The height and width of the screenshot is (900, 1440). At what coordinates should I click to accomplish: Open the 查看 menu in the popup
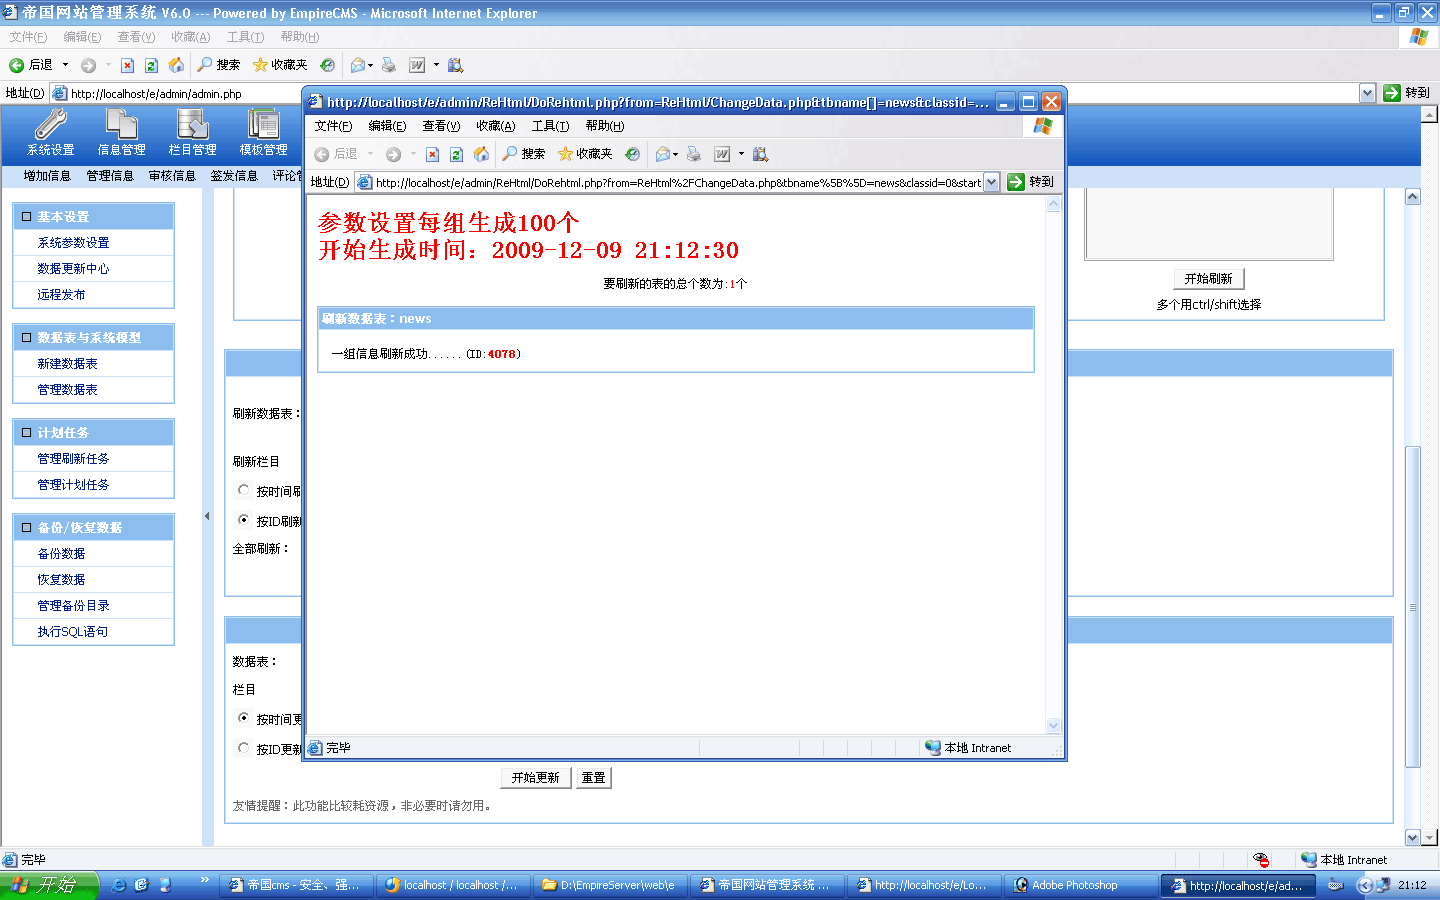(441, 126)
